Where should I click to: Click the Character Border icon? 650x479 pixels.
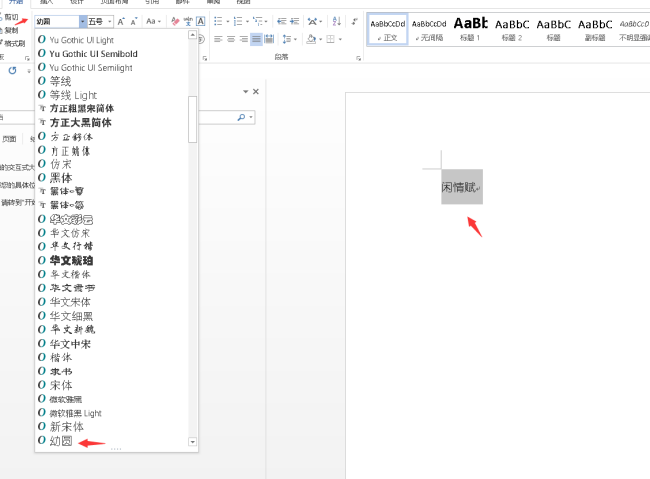point(201,21)
